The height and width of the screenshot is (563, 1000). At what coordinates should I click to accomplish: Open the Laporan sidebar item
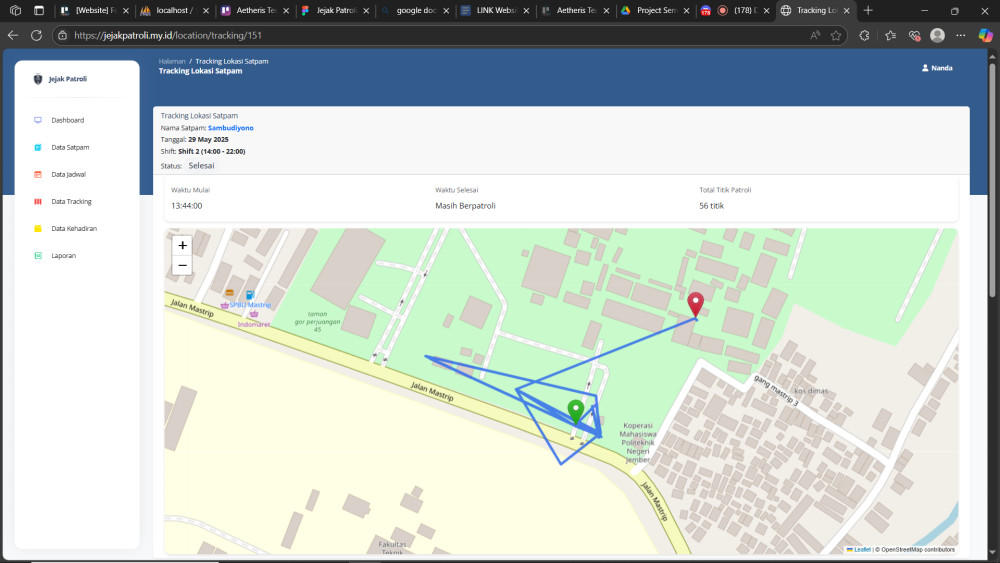(x=64, y=256)
